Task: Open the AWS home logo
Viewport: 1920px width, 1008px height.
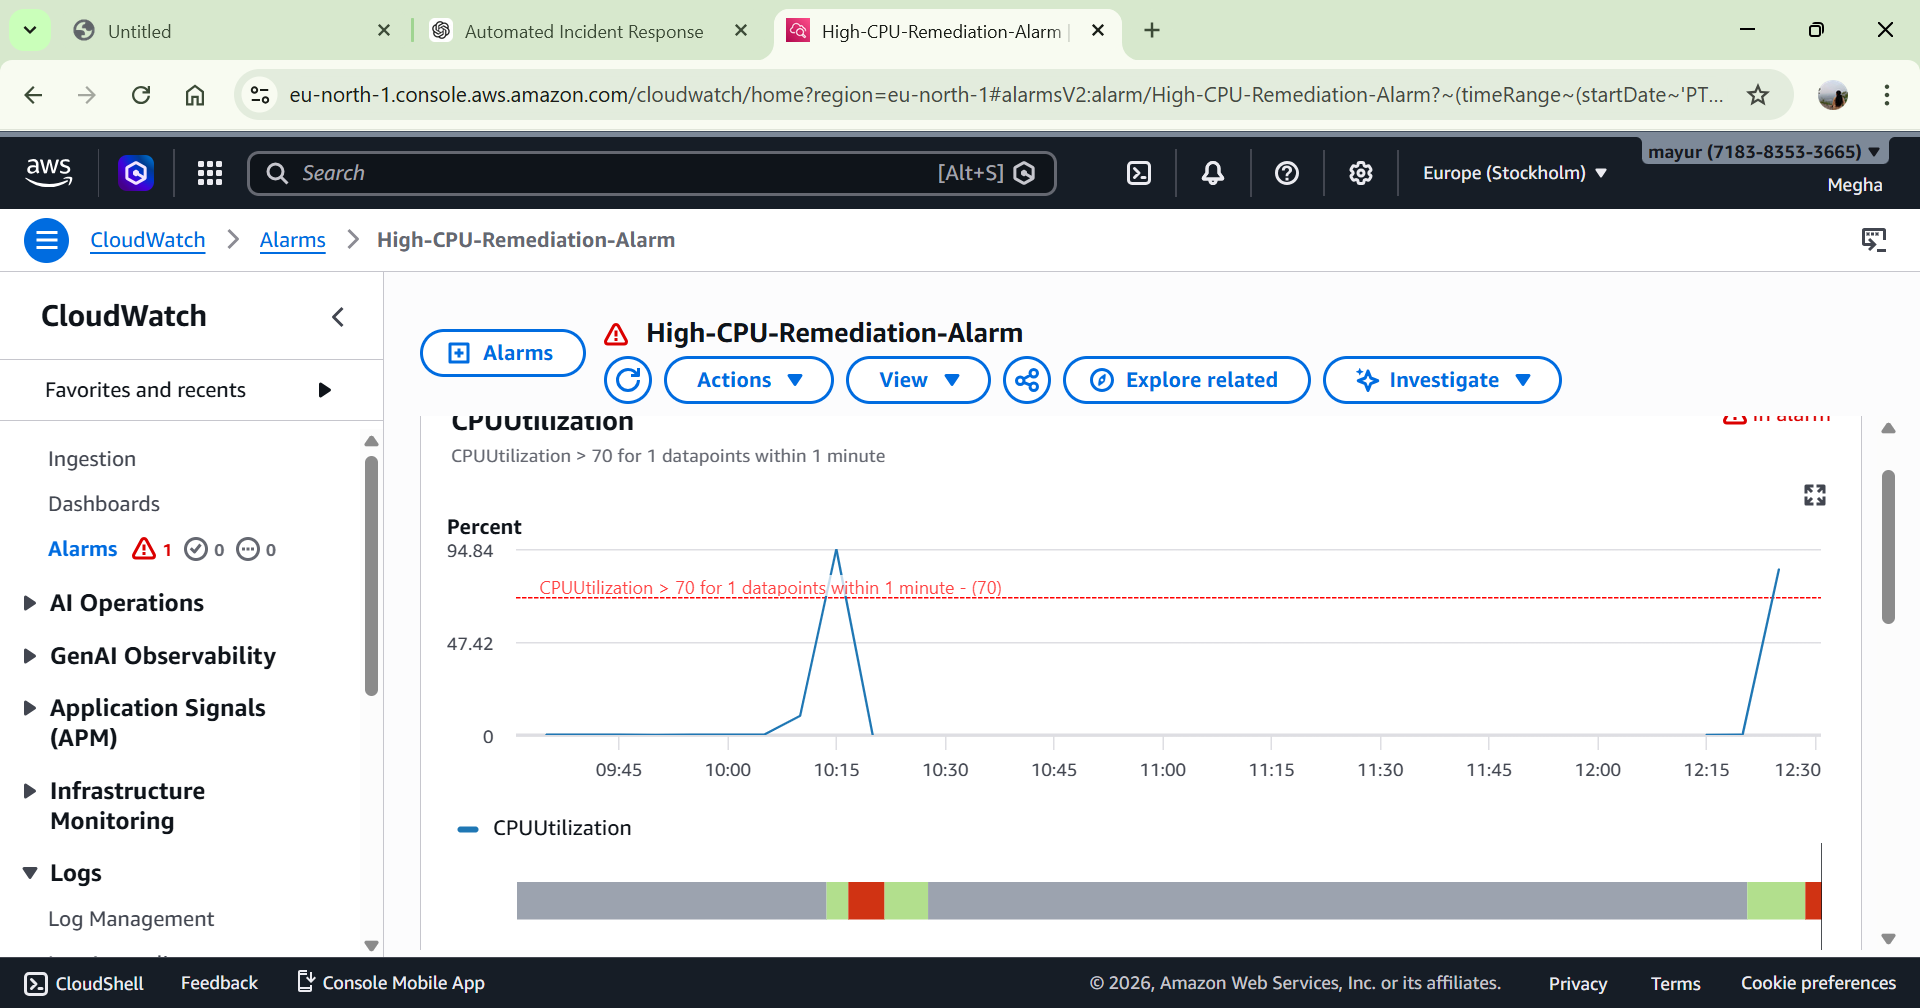Action: 49,172
